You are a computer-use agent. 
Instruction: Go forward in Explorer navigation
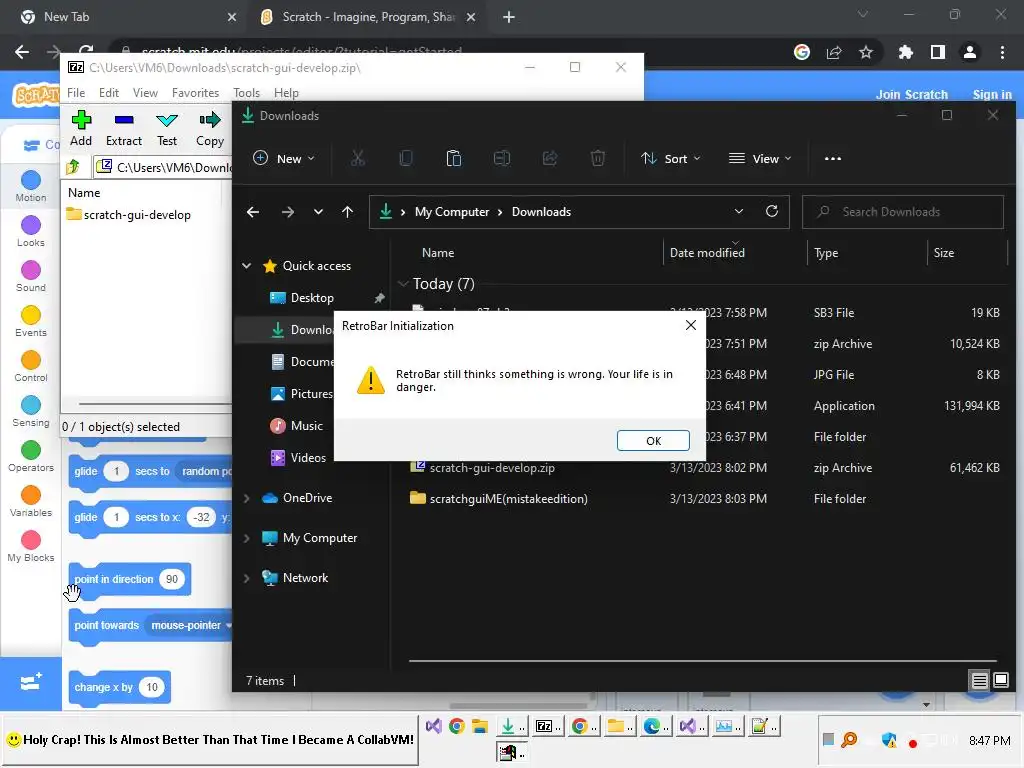click(287, 212)
